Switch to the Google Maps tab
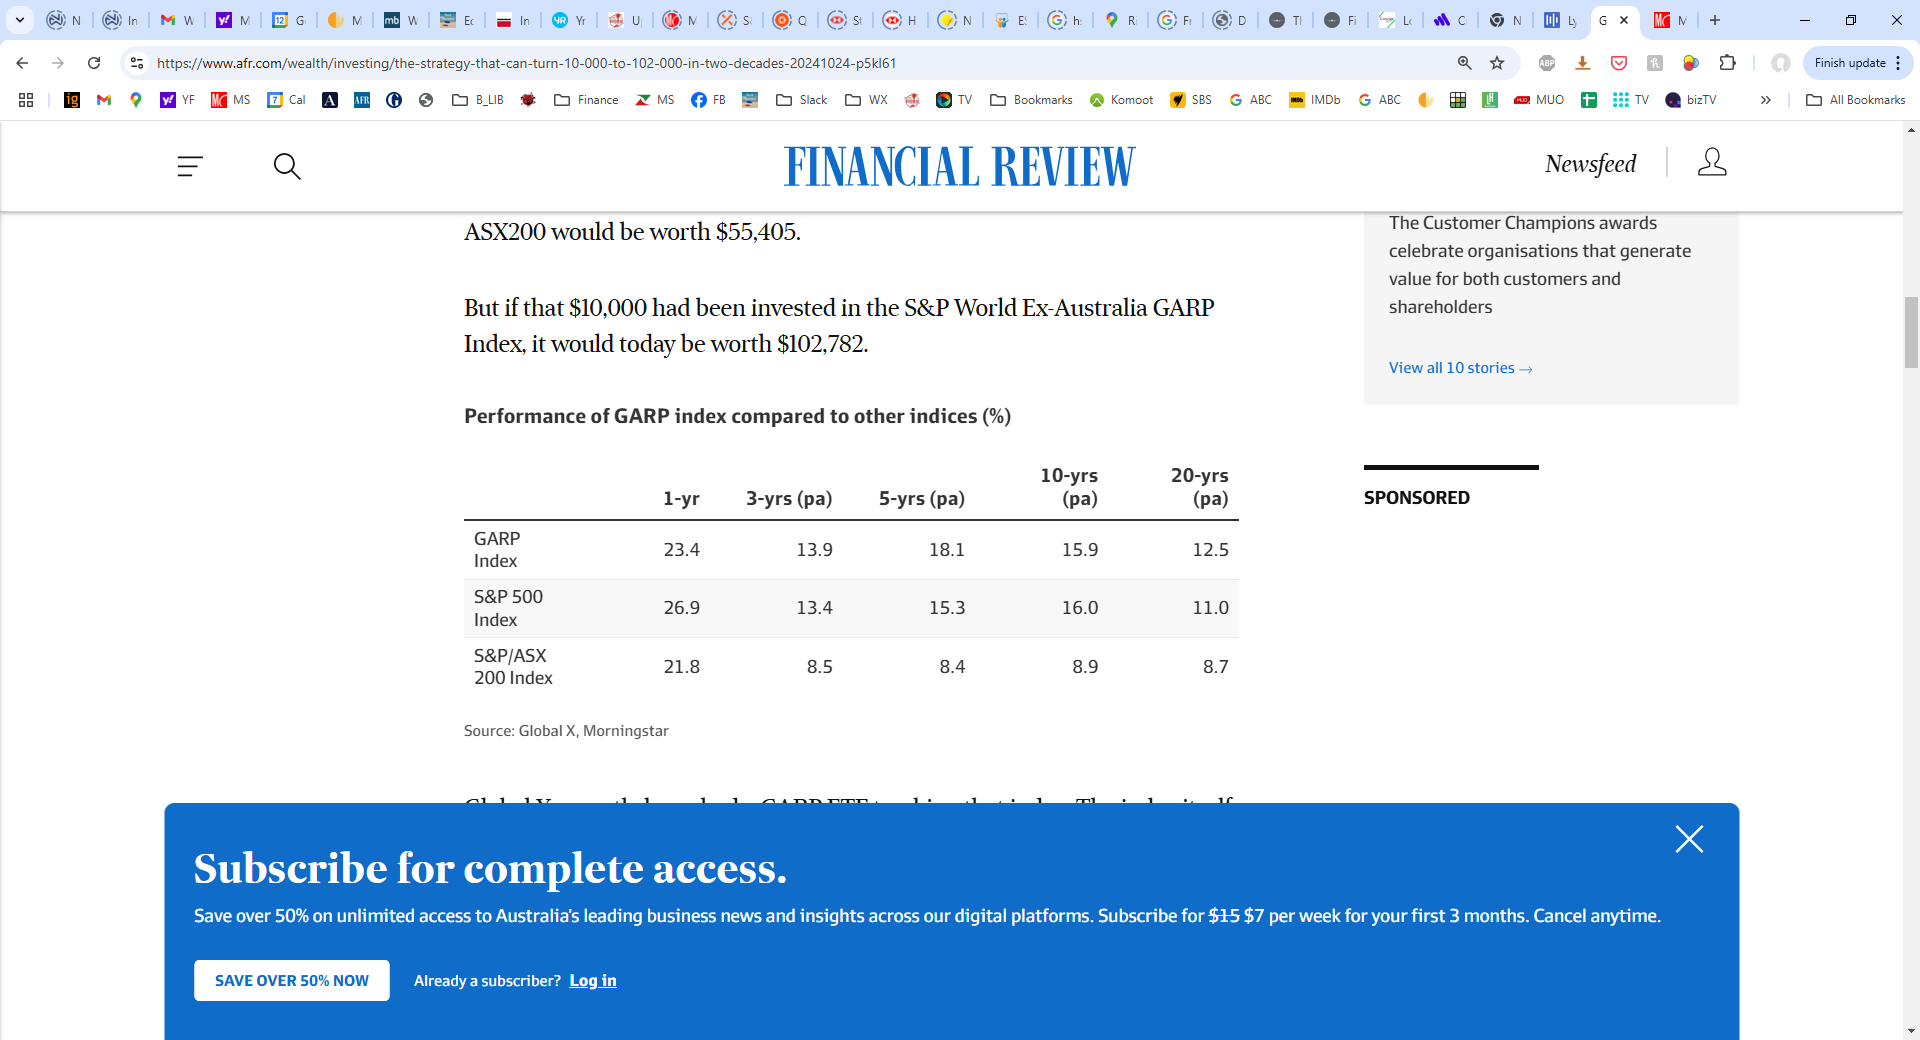 tap(1120, 20)
